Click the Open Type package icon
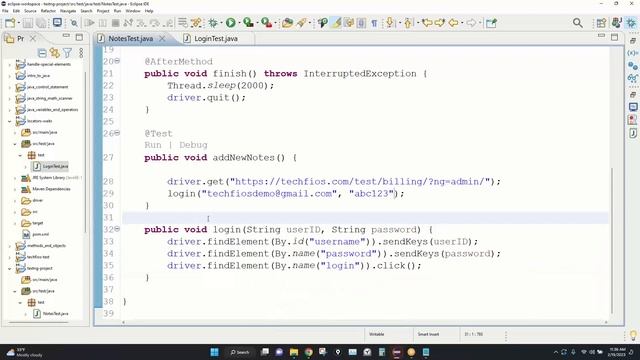 coord(287,23)
